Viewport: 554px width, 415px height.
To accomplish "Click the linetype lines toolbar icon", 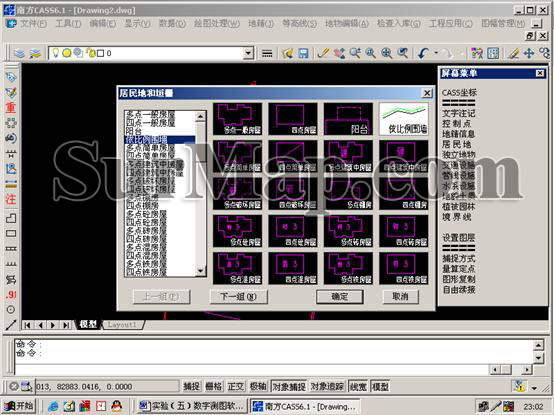I will point(267,54).
